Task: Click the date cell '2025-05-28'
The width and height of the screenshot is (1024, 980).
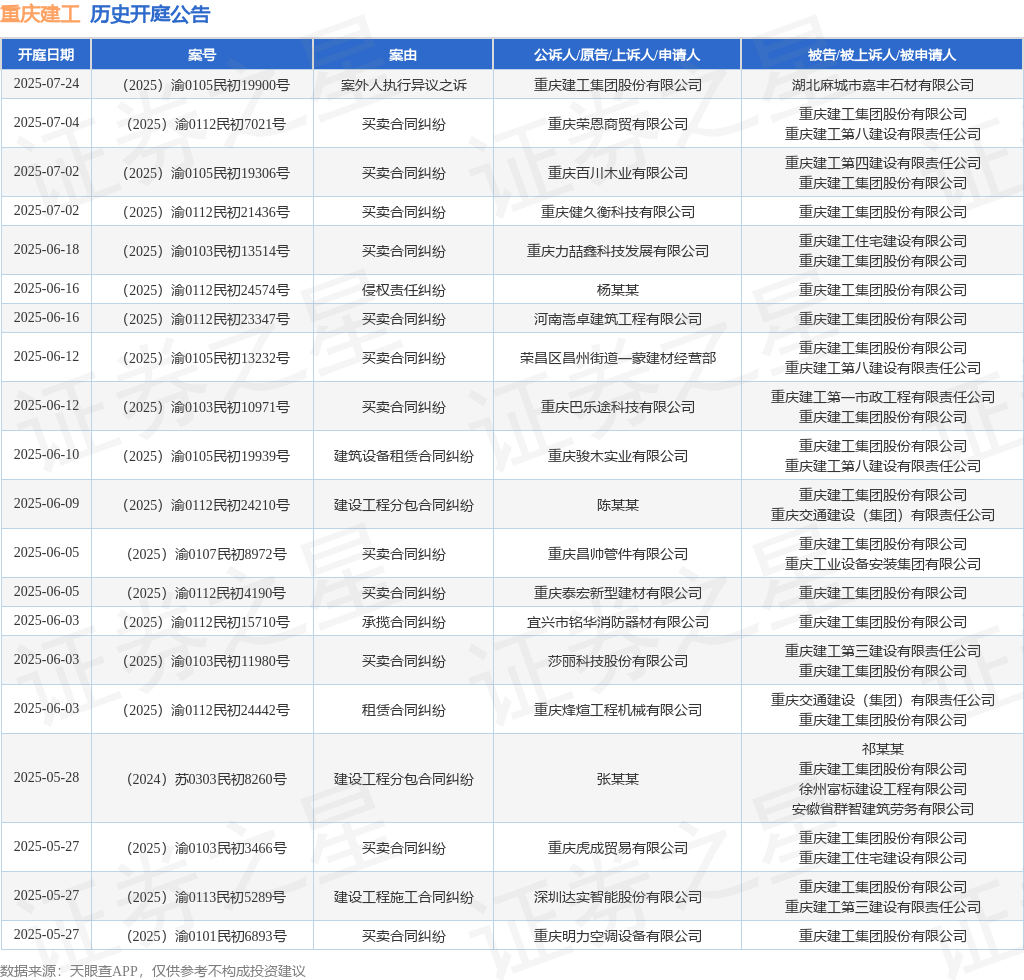Action: [46, 778]
